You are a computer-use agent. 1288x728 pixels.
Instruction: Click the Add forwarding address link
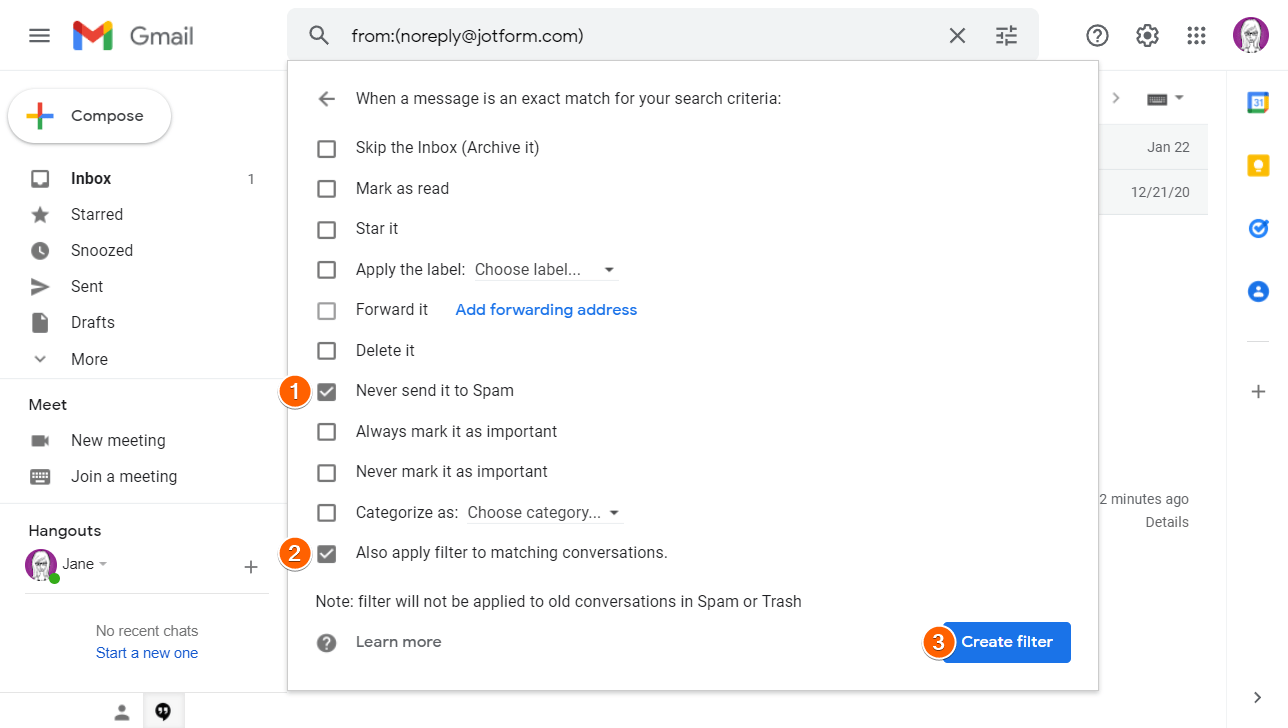click(x=546, y=310)
